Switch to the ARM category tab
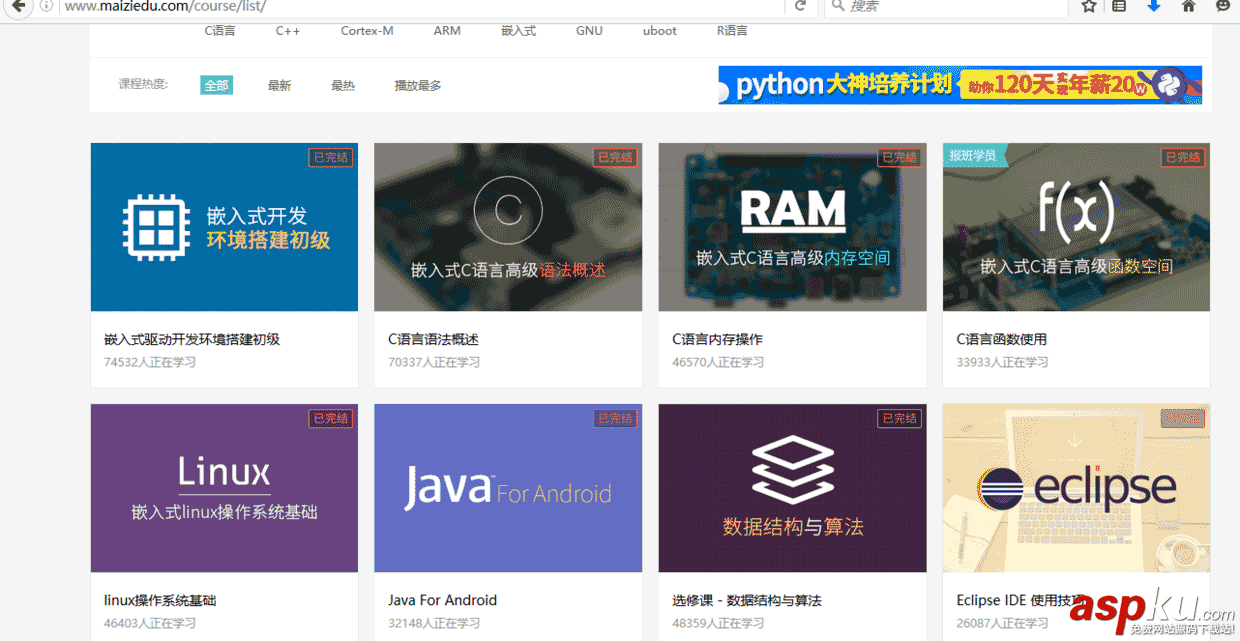Screen dimensions: 1240x641 pyautogui.click(x=447, y=31)
